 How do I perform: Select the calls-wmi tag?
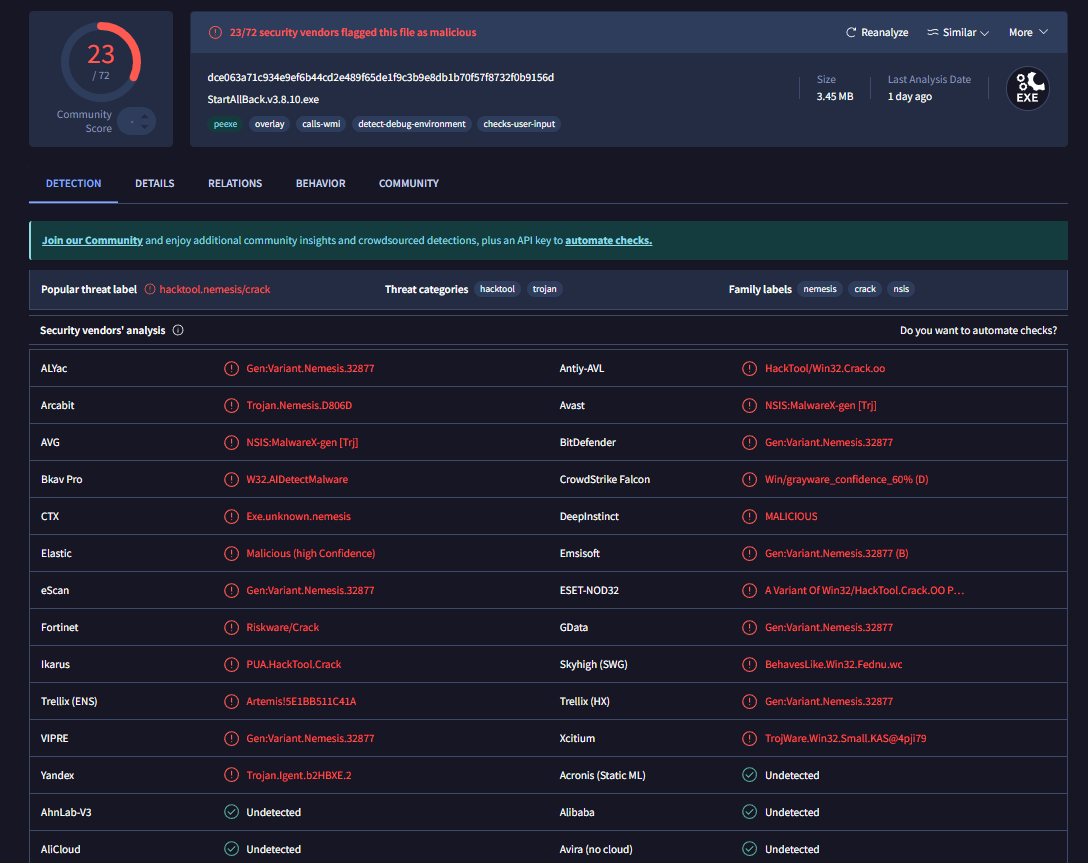(321, 124)
